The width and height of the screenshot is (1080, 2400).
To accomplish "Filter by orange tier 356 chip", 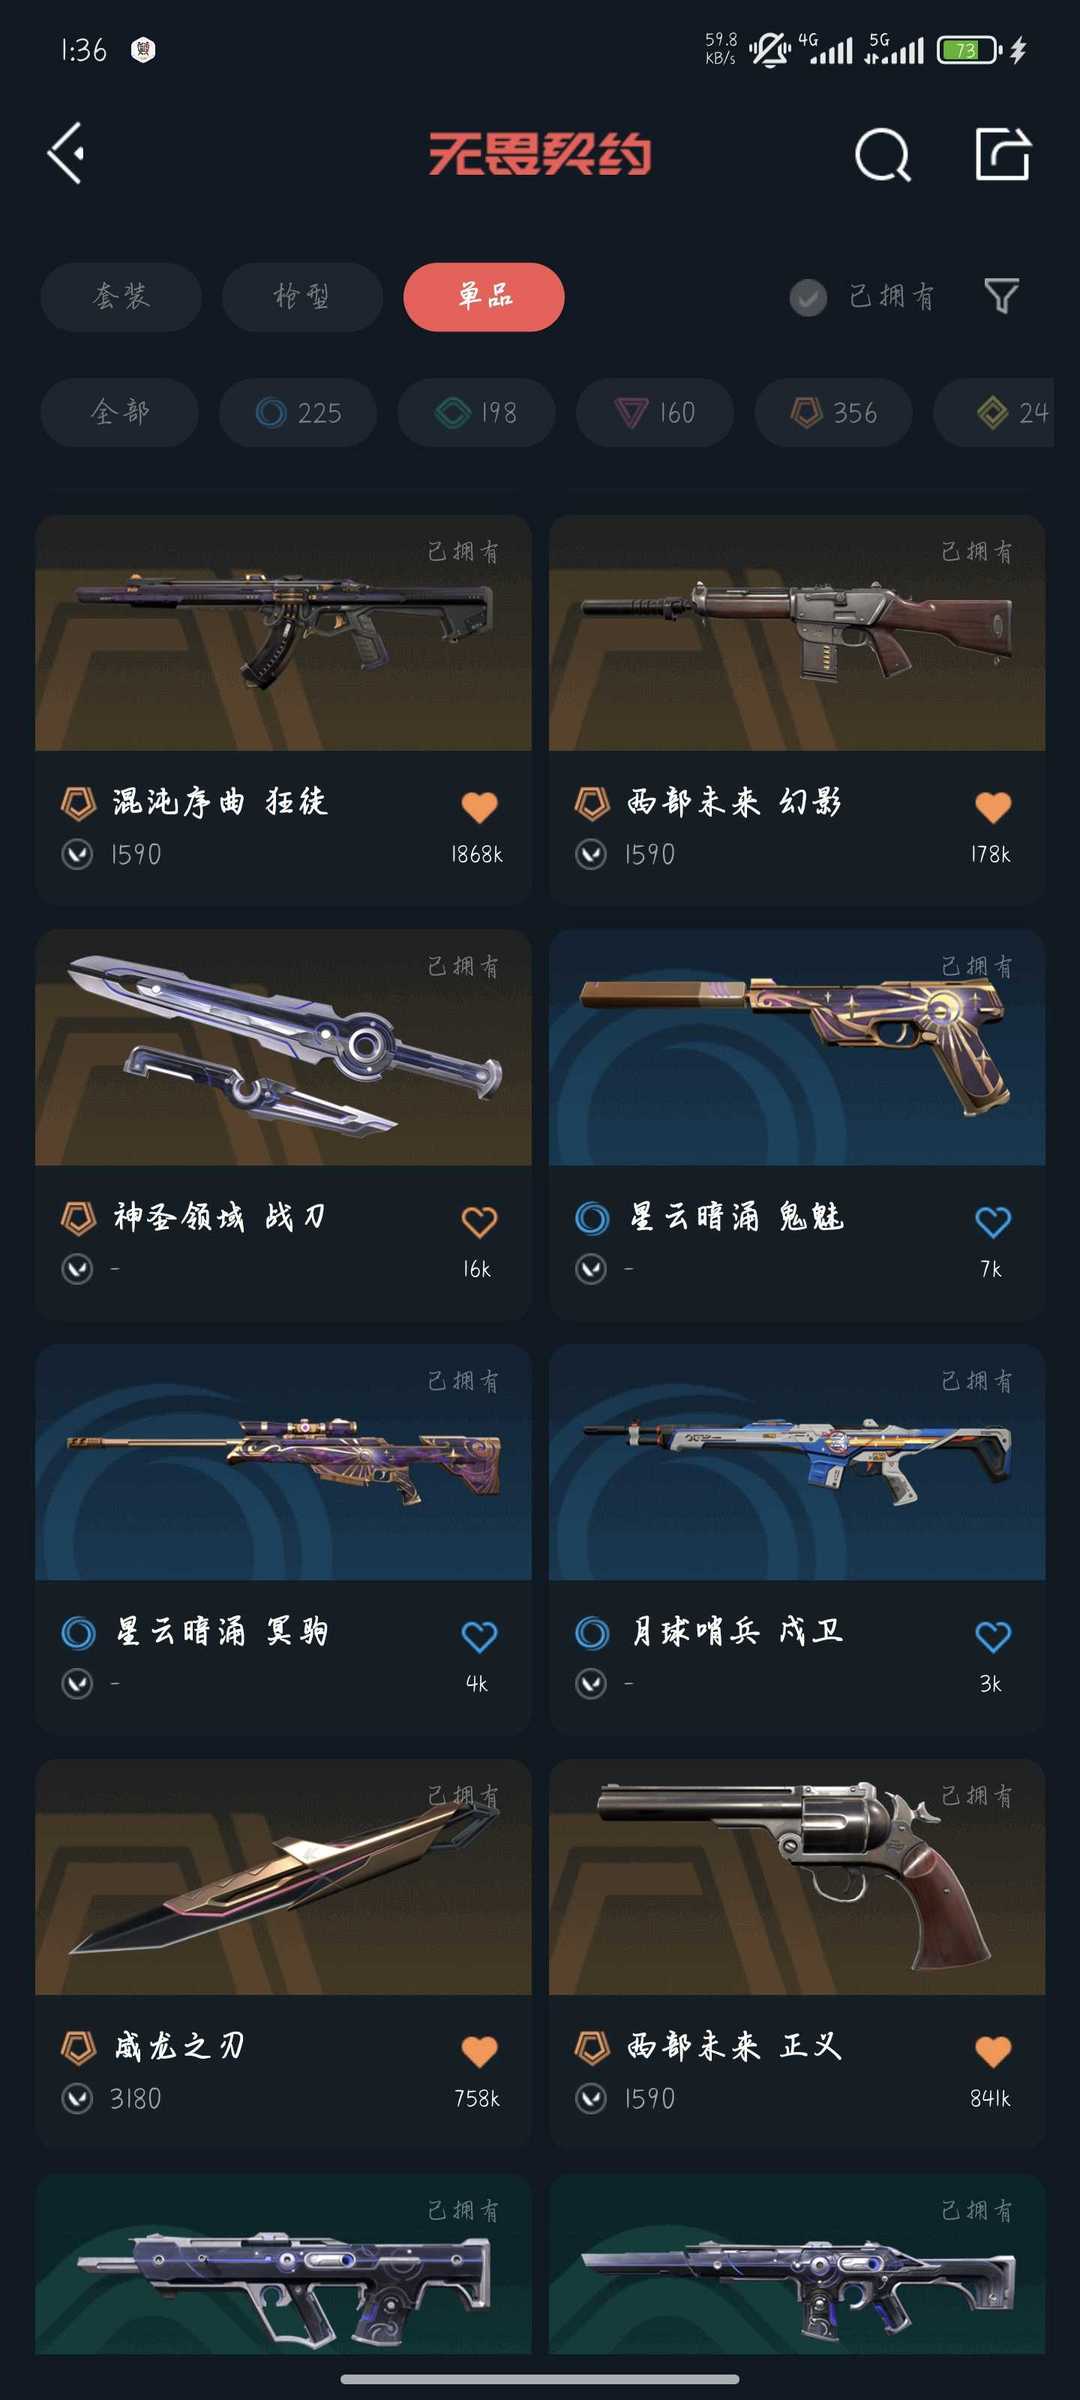I will click(x=833, y=412).
